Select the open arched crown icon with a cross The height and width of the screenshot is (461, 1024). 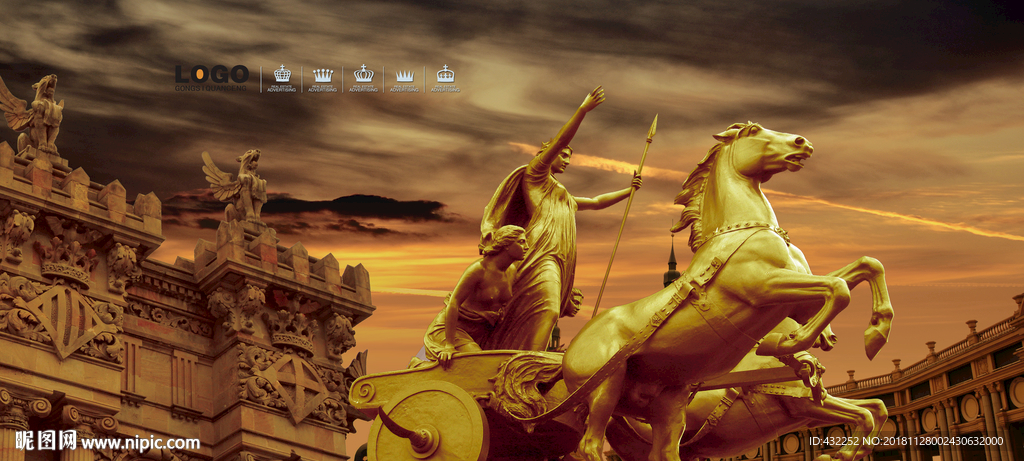click(x=364, y=72)
